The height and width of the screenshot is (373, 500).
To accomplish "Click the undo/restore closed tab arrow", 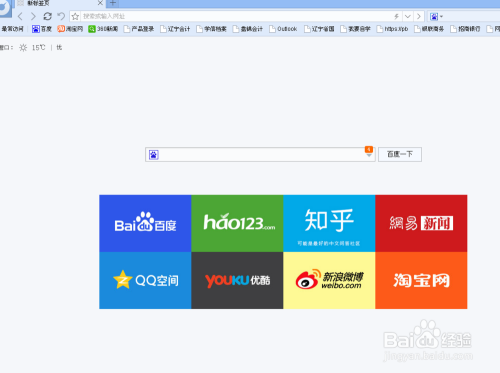I will (61, 16).
